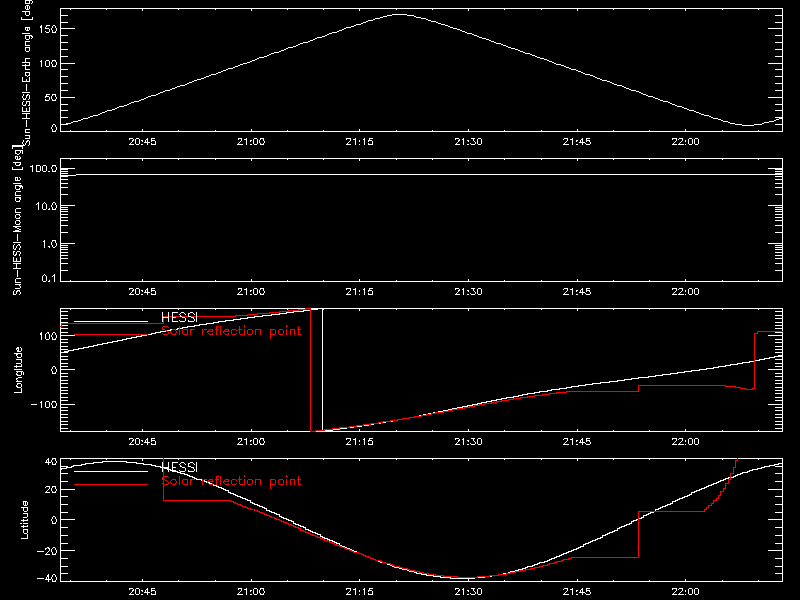Click the red legend line sample in Latitude plot
Image resolution: width=800 pixels, height=600 pixels.
[111, 485]
